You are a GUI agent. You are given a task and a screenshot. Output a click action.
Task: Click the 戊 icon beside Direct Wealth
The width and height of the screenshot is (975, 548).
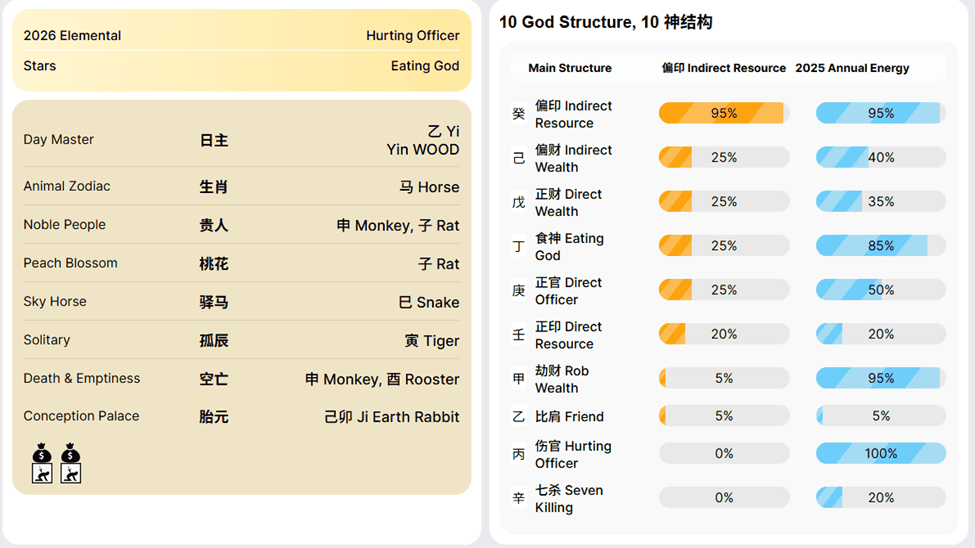(518, 202)
